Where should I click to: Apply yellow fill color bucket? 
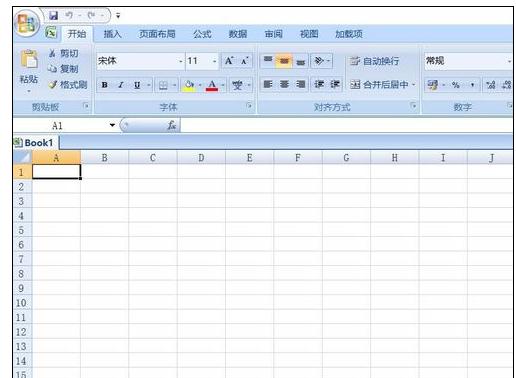tap(189, 85)
